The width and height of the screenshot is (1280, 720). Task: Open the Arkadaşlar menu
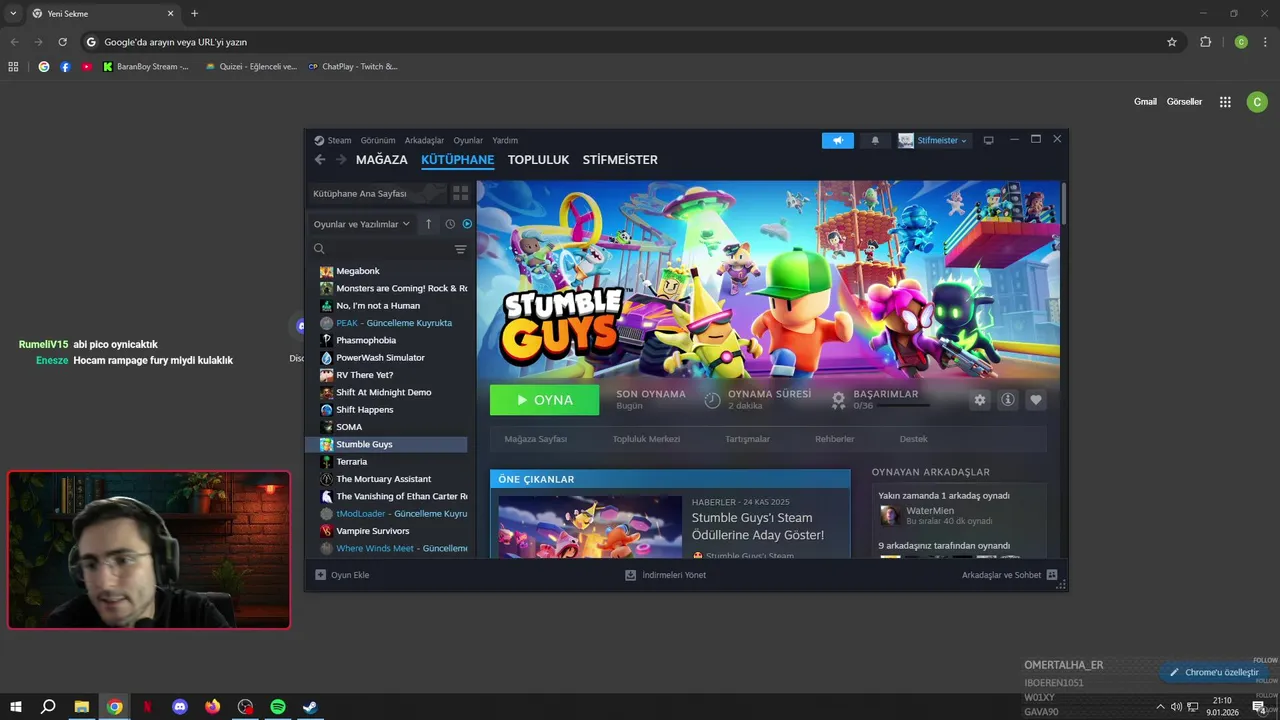pyautogui.click(x=424, y=141)
